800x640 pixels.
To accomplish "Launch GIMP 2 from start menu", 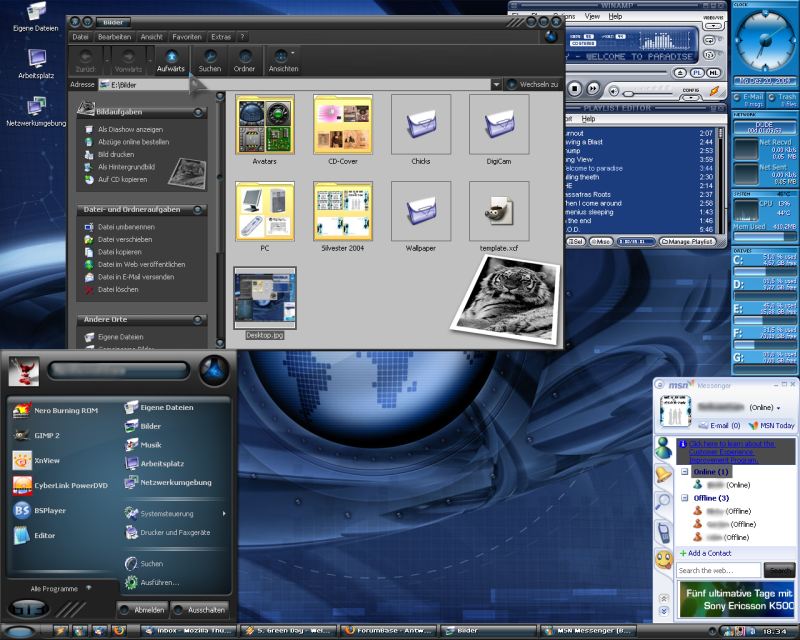I will 37,435.
